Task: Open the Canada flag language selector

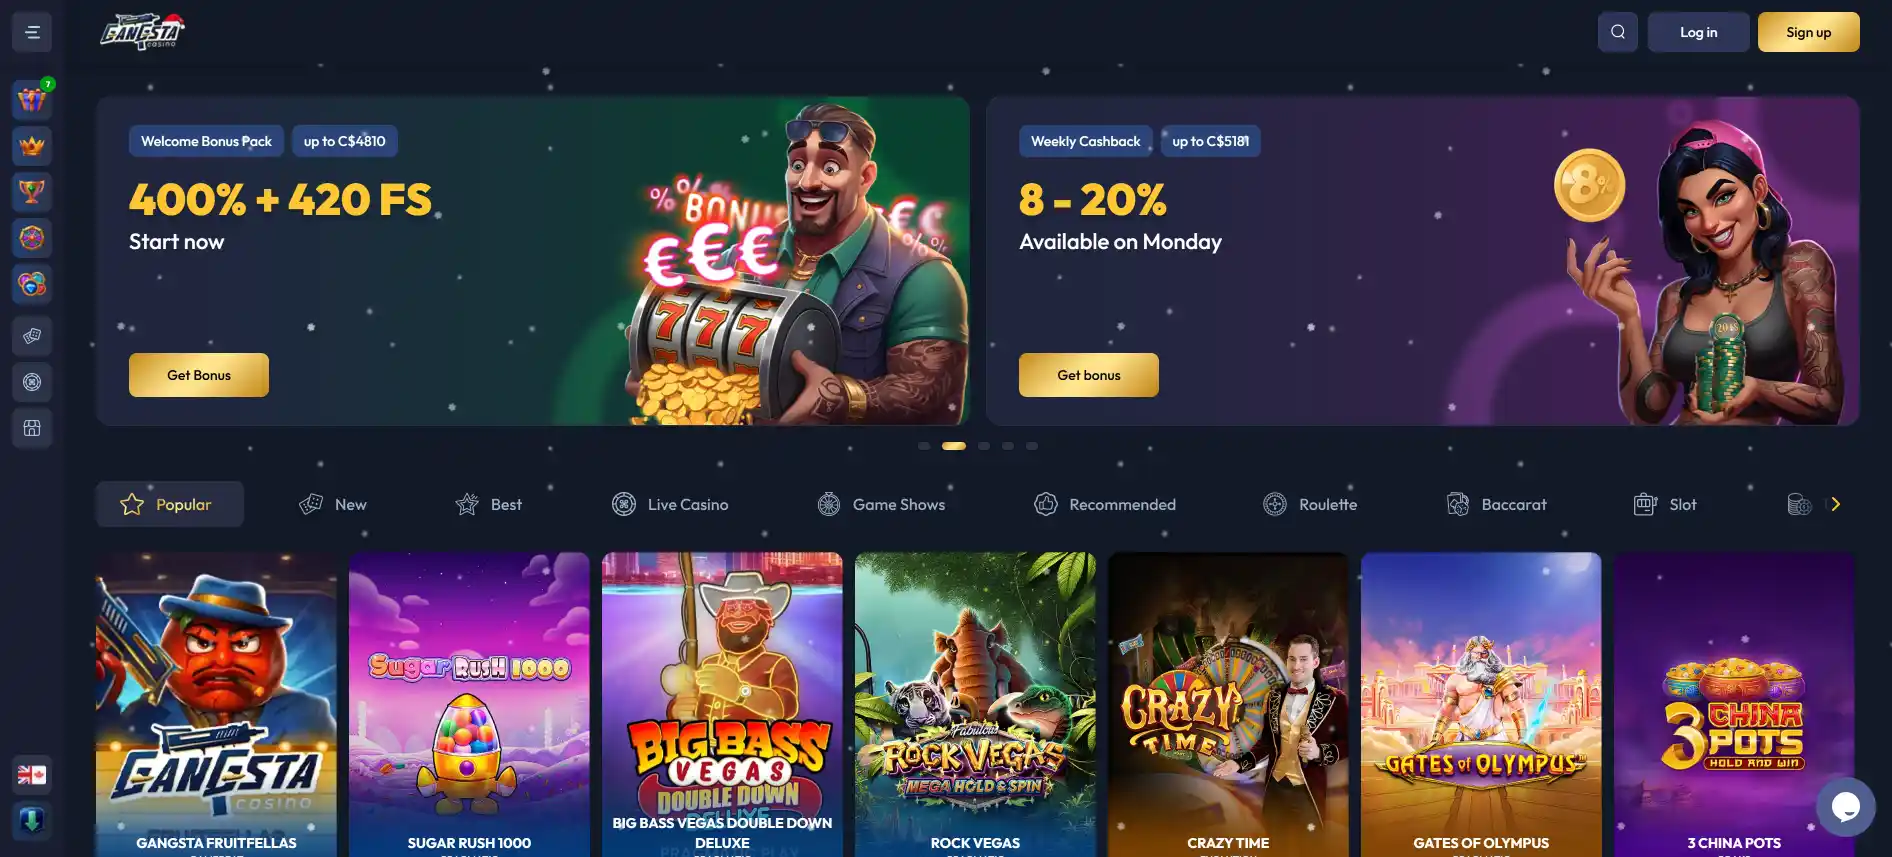Action: click(32, 775)
